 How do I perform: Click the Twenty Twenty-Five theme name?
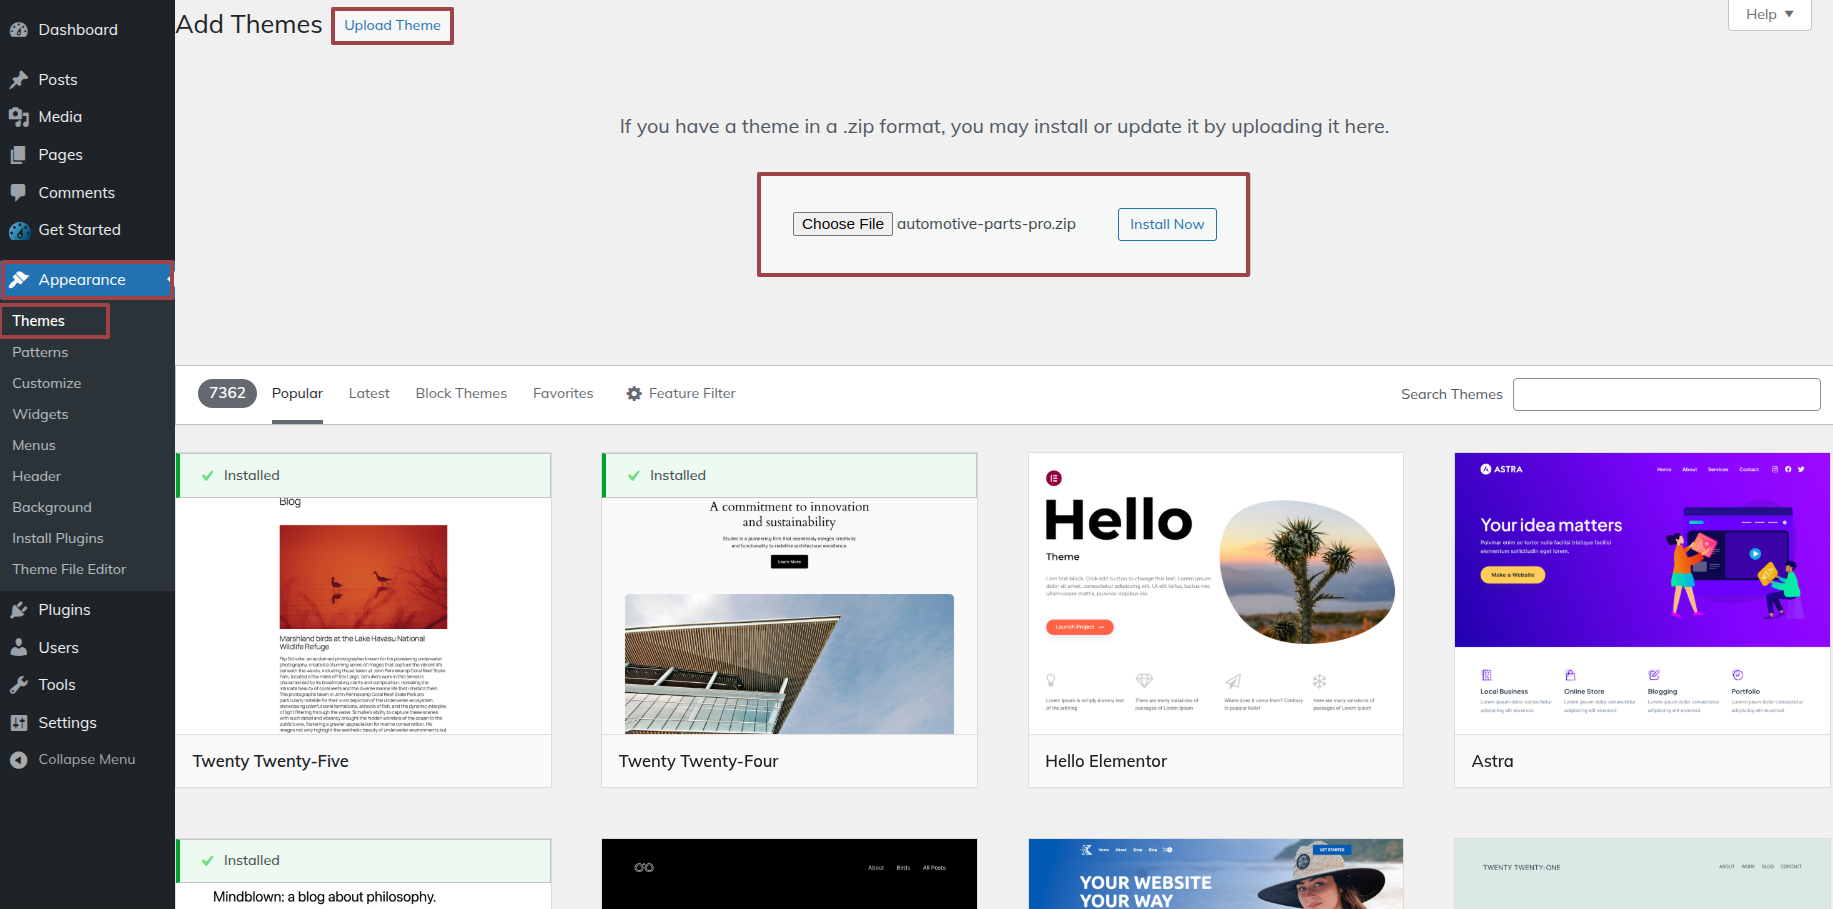tap(271, 761)
